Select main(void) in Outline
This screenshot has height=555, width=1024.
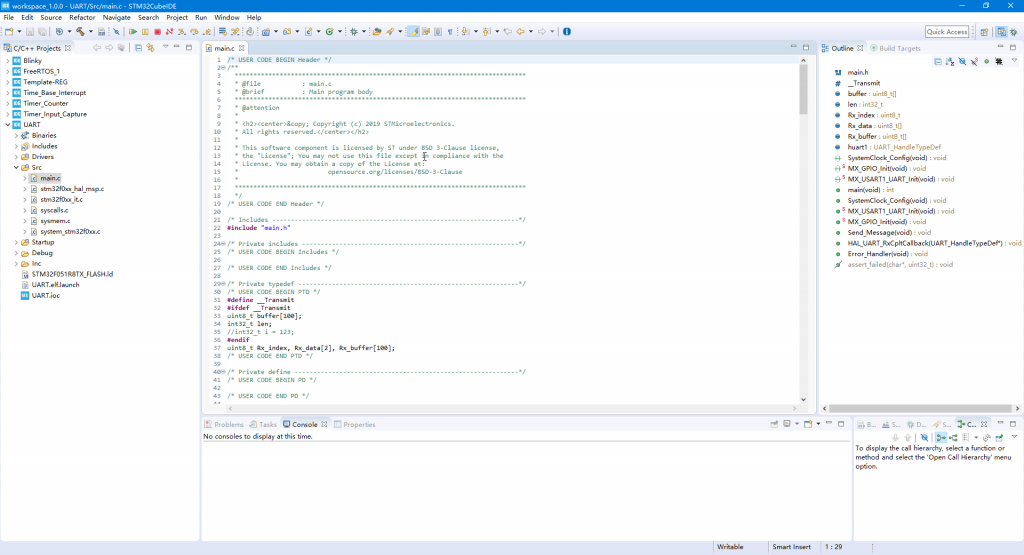click(x=871, y=190)
